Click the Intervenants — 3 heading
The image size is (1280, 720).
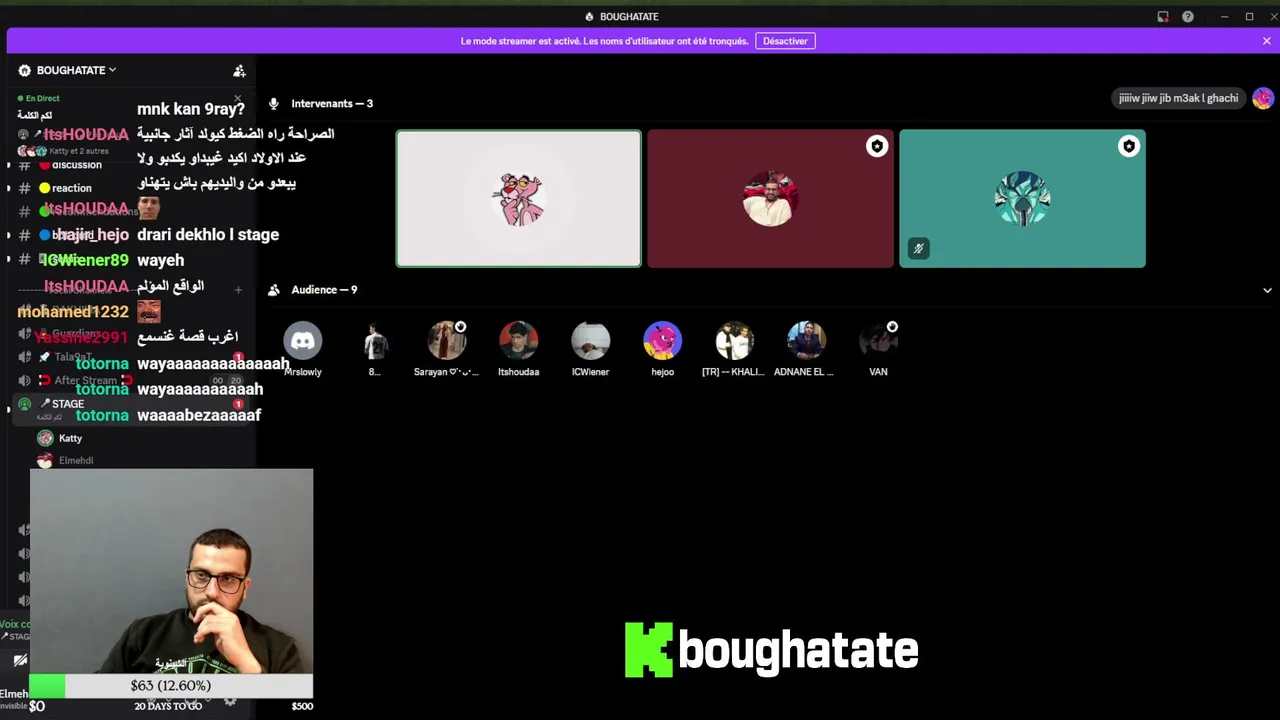coord(332,104)
